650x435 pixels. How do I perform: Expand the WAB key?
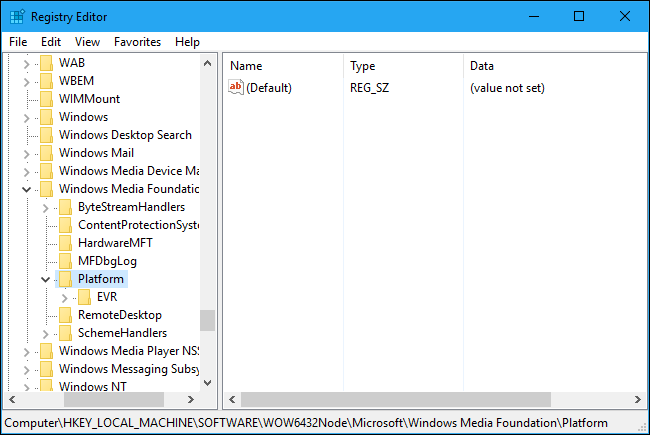pos(27,64)
